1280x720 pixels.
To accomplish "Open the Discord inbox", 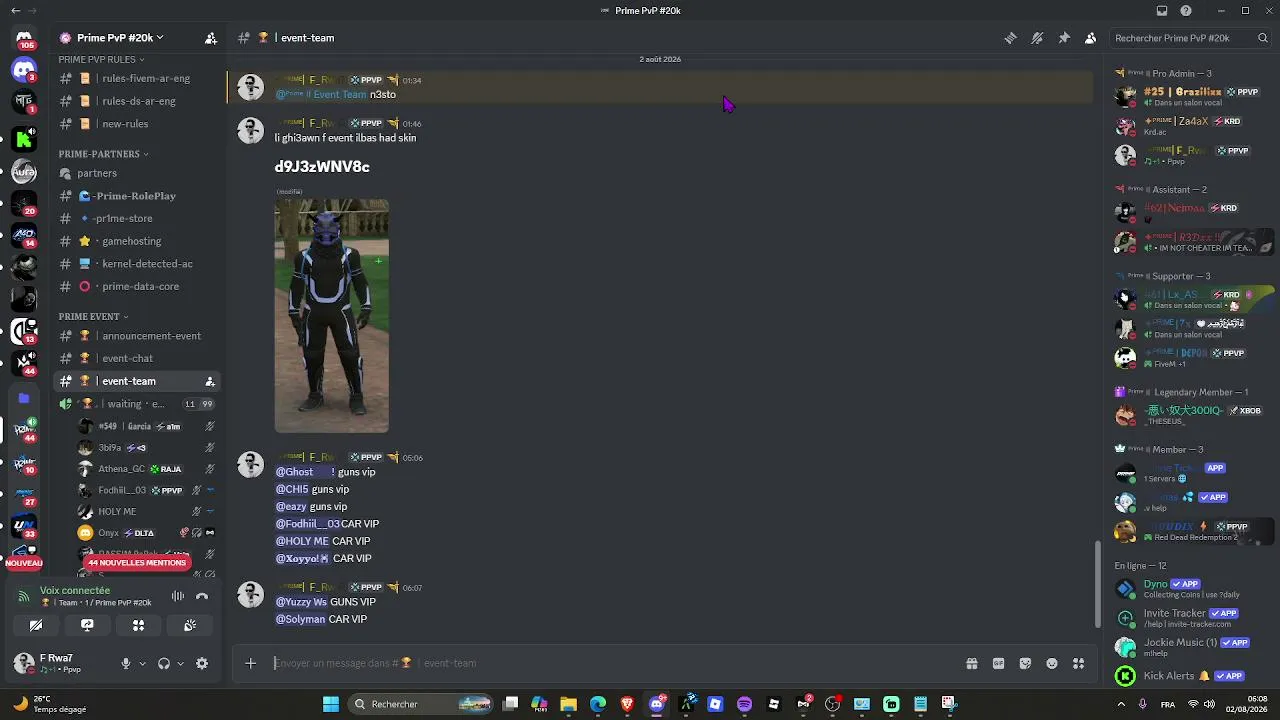I will 1162,11.
